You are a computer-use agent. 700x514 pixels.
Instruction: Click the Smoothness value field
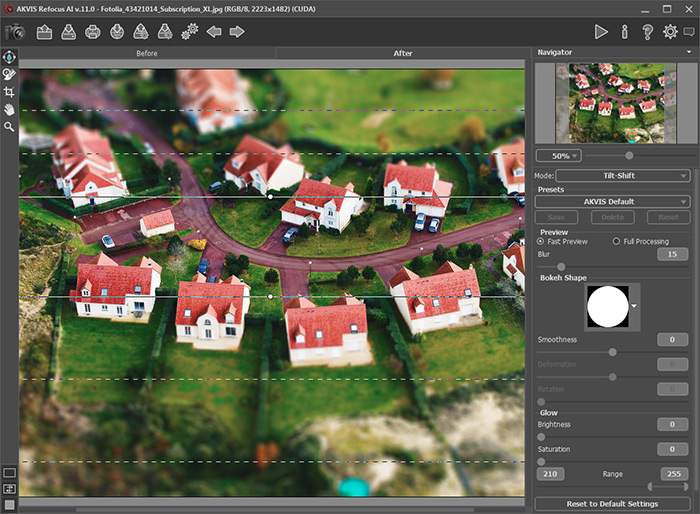(x=672, y=340)
